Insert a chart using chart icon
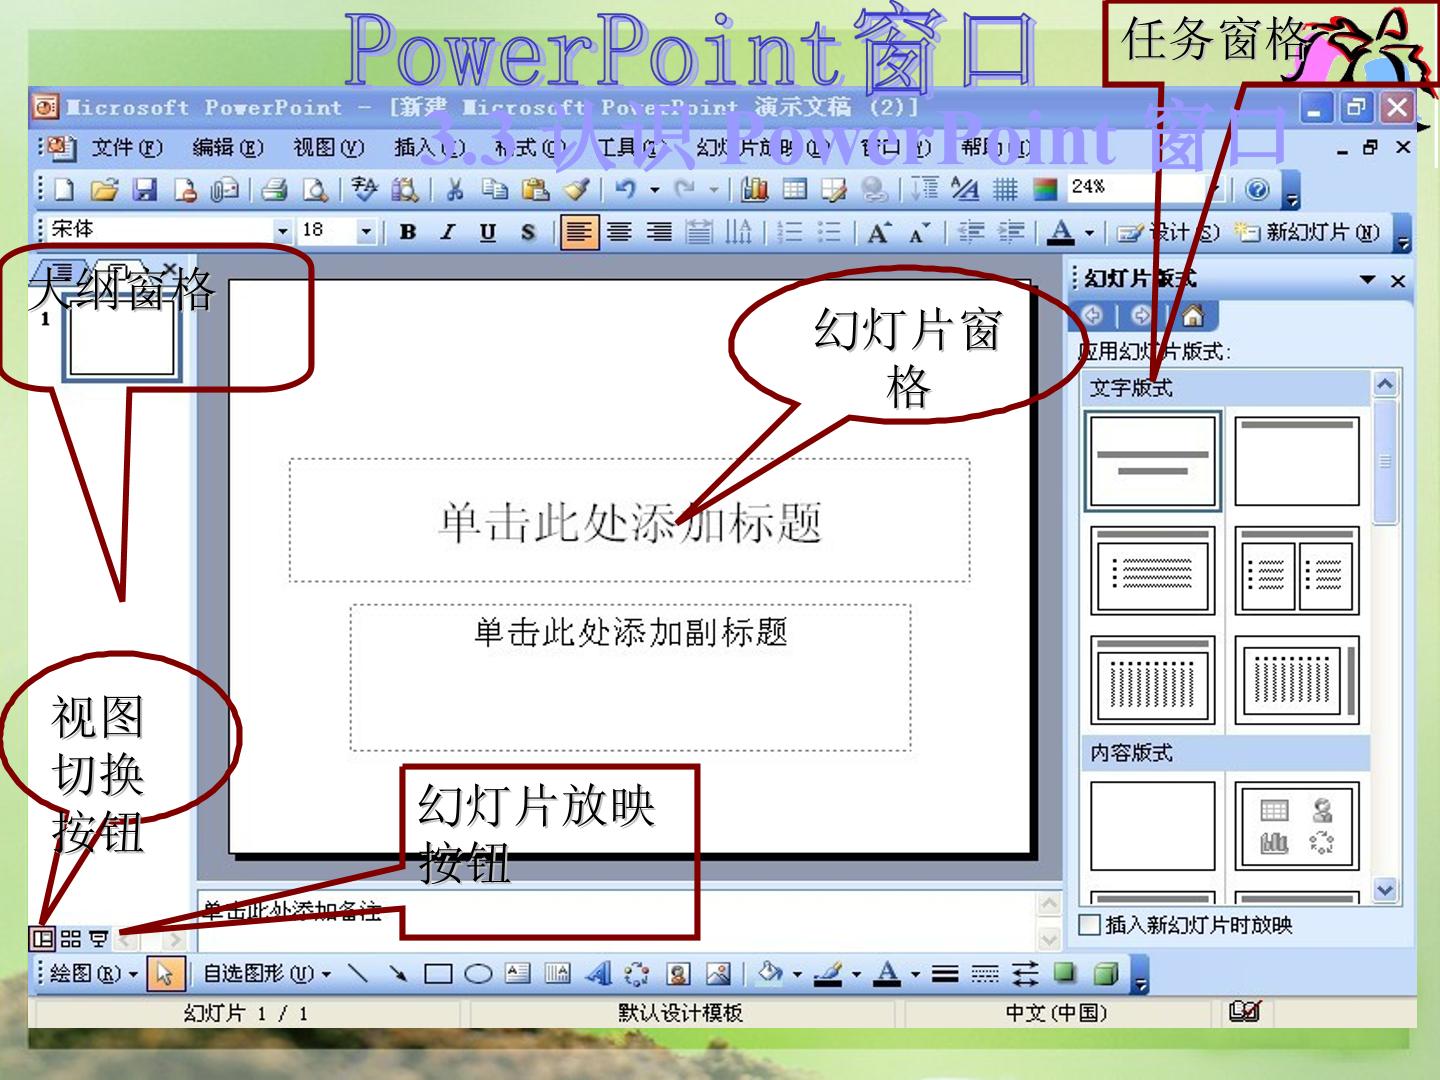This screenshot has width=1440, height=1080. [x=755, y=189]
